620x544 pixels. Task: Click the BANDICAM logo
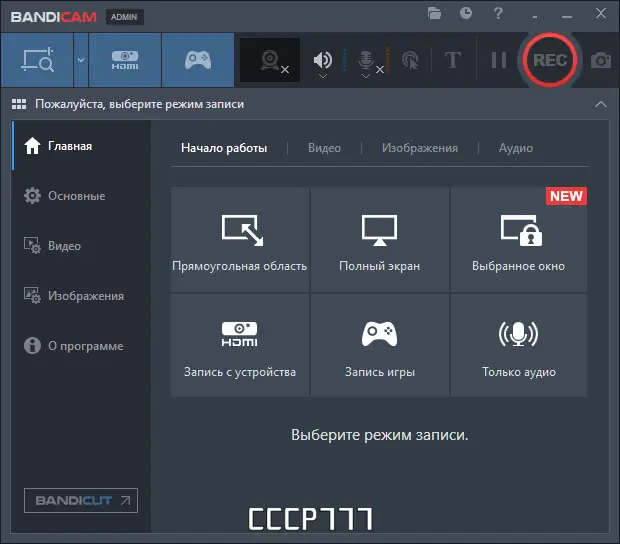click(x=54, y=17)
